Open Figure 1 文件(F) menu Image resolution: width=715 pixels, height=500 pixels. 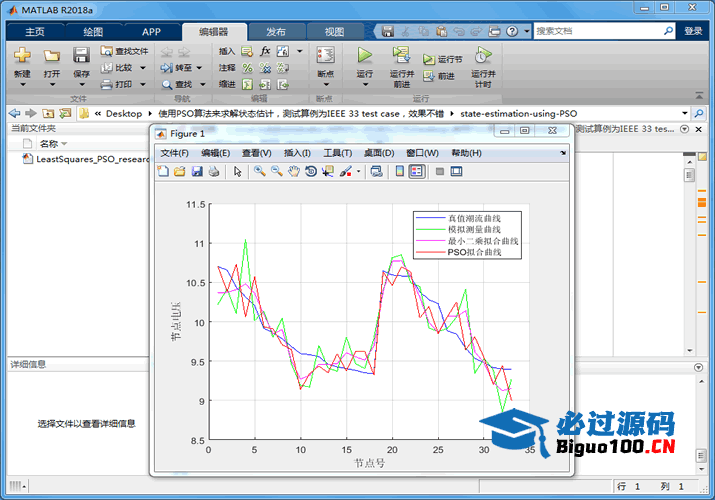(174, 153)
